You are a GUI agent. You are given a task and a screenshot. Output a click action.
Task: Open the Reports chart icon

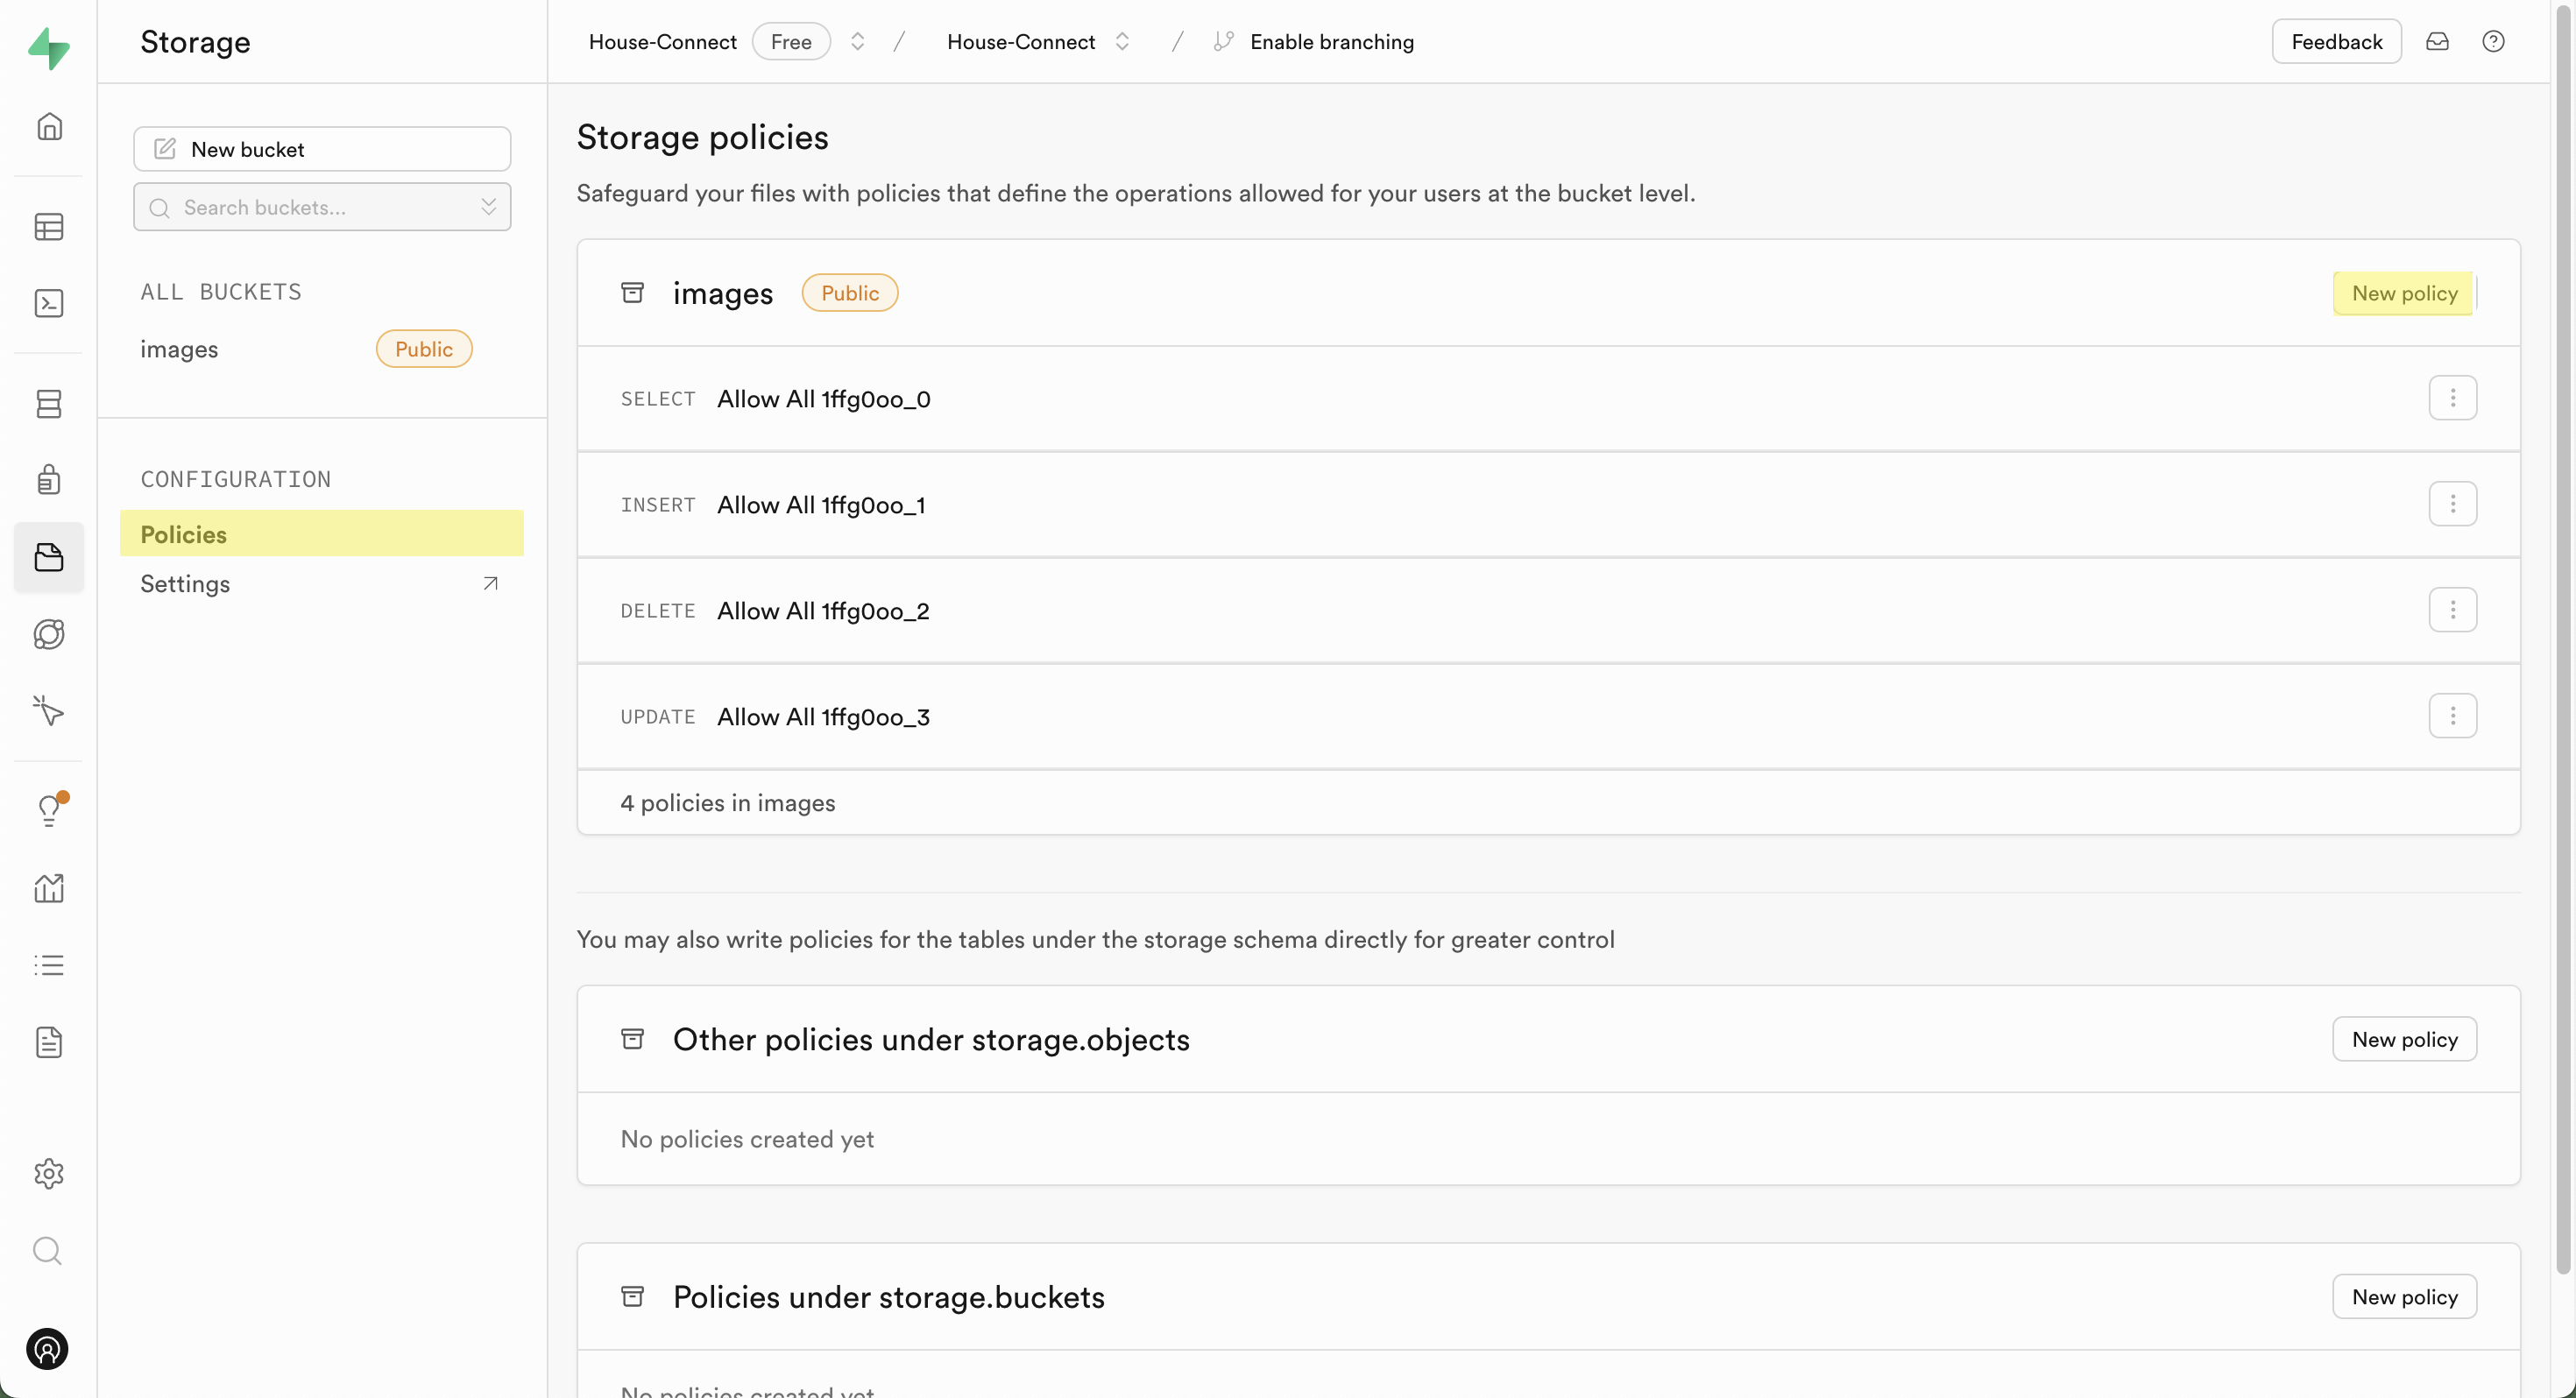click(x=49, y=887)
